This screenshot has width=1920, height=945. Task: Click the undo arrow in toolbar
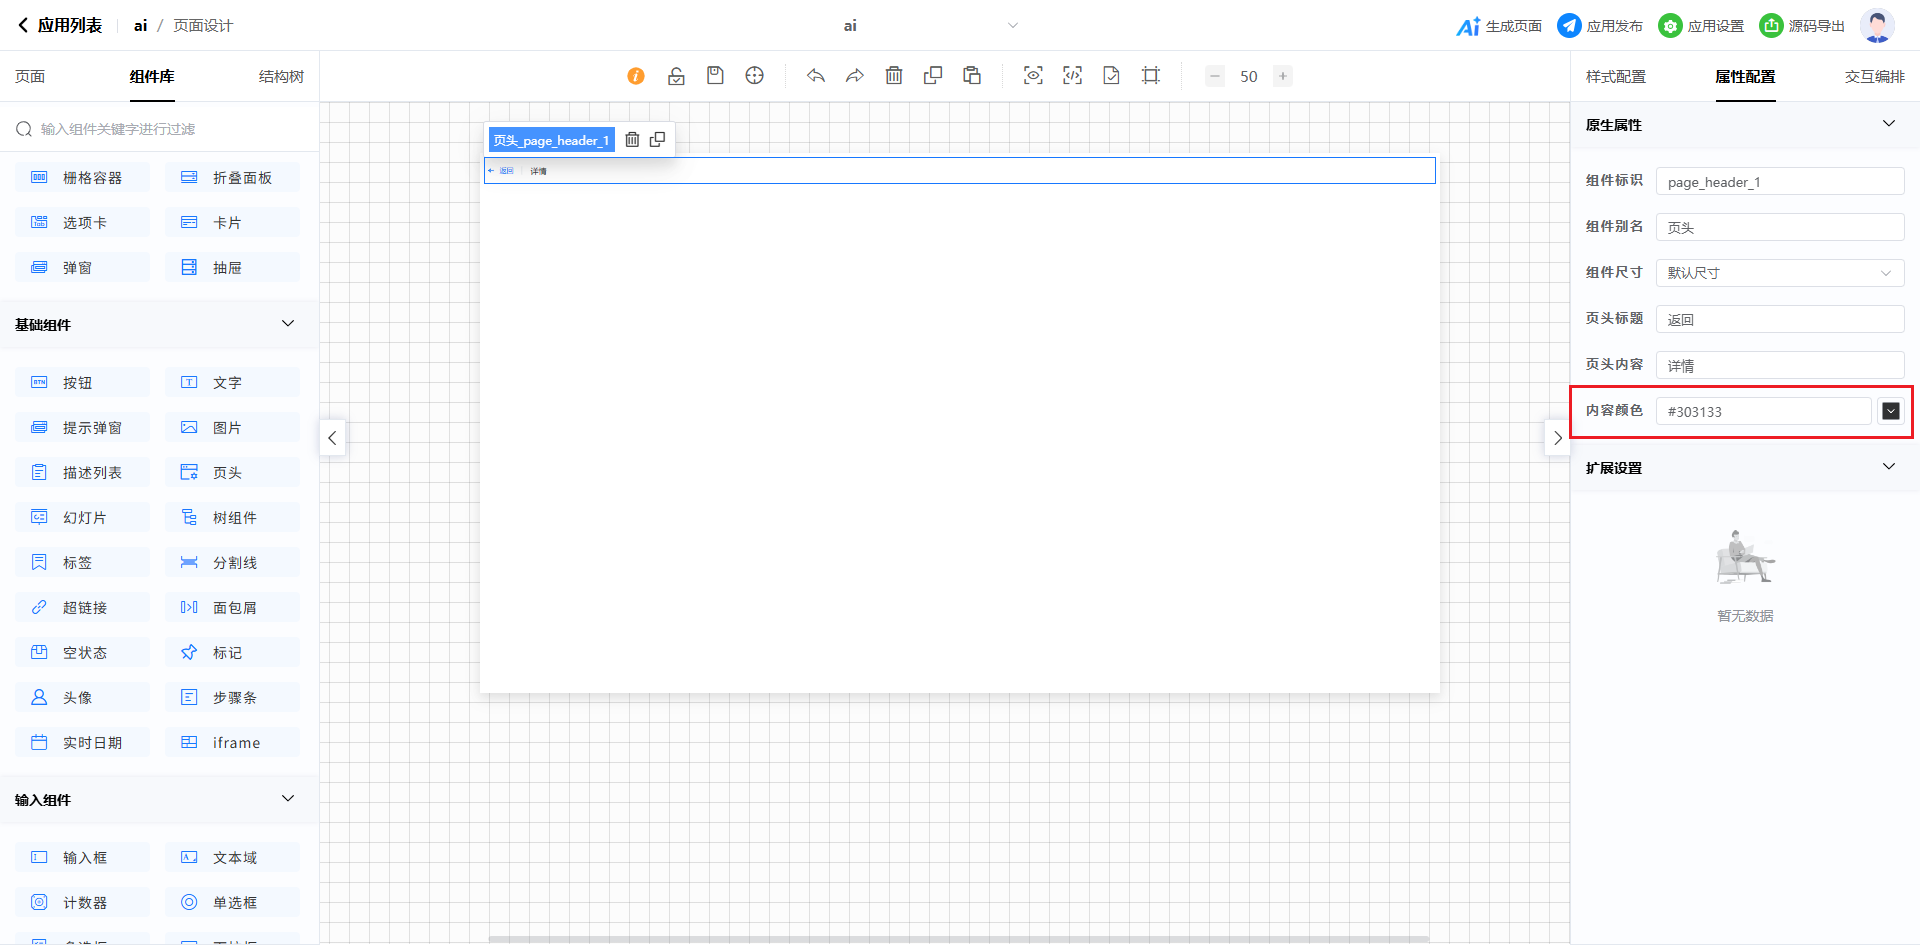816,76
